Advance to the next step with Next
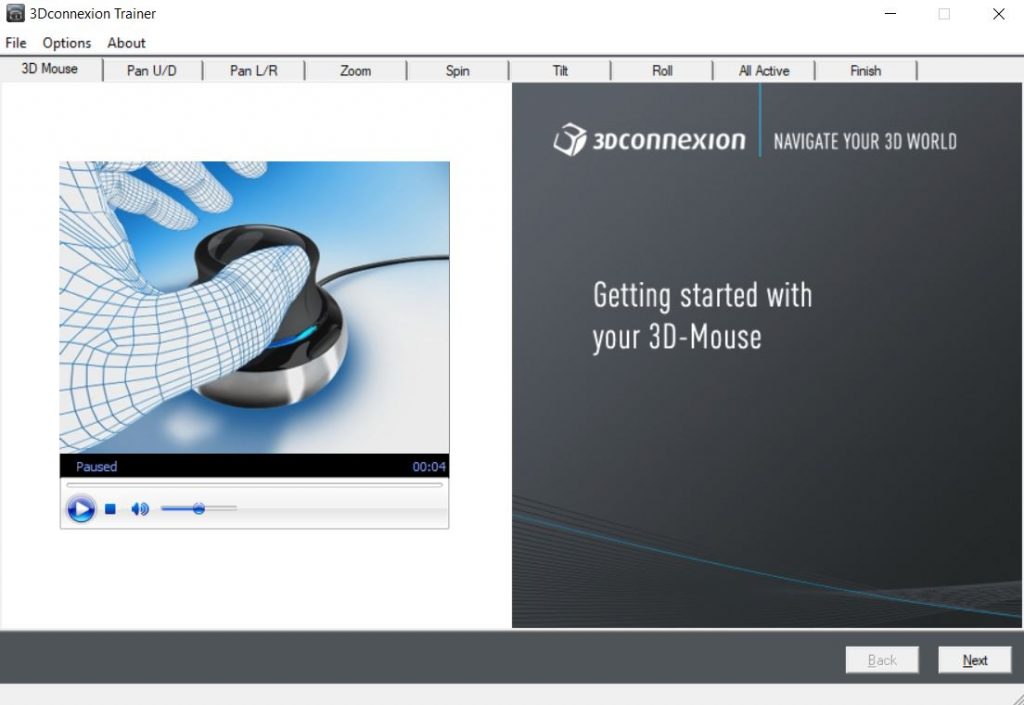 [974, 660]
